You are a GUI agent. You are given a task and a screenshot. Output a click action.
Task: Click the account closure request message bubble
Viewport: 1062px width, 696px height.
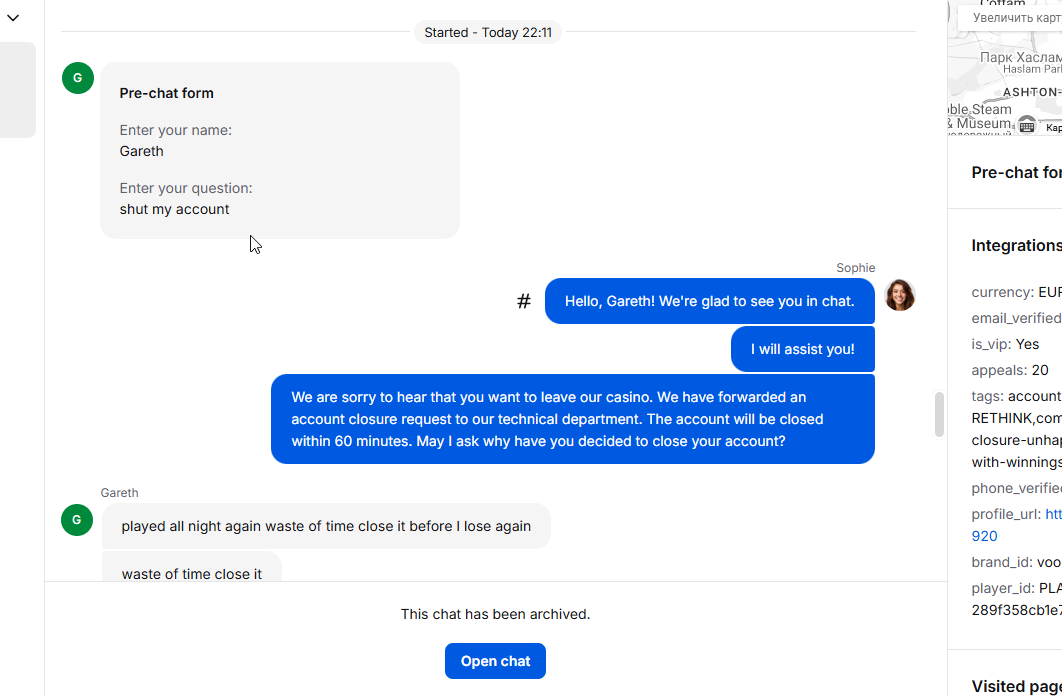tap(572, 419)
